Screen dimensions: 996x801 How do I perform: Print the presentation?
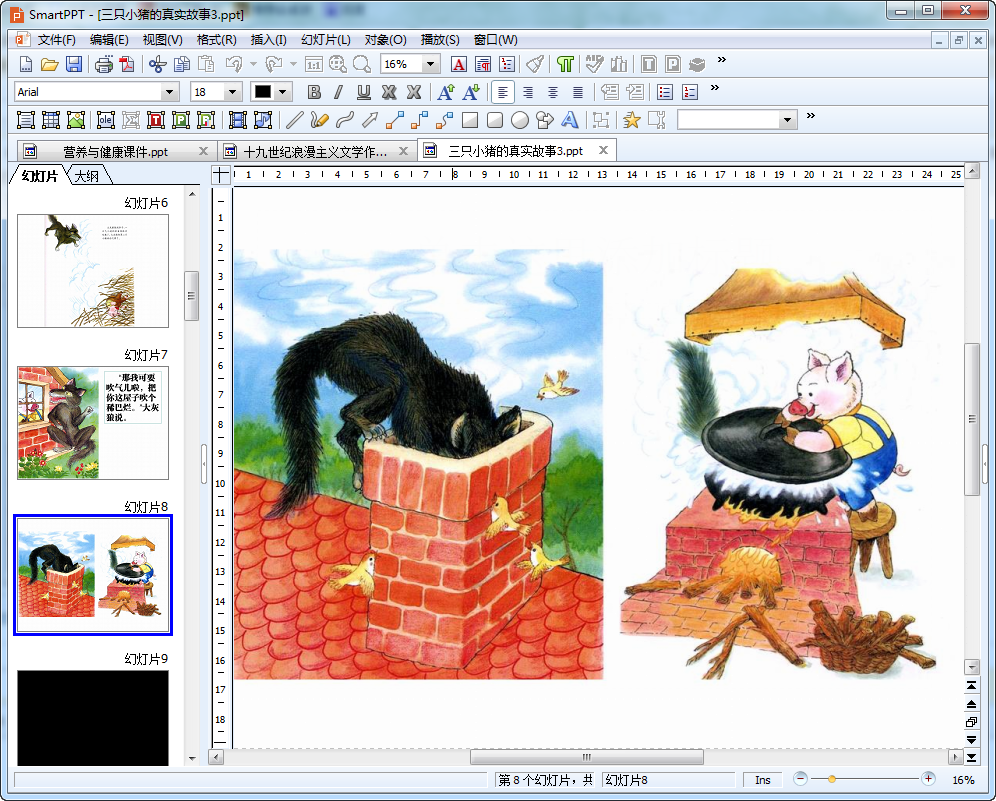[104, 64]
